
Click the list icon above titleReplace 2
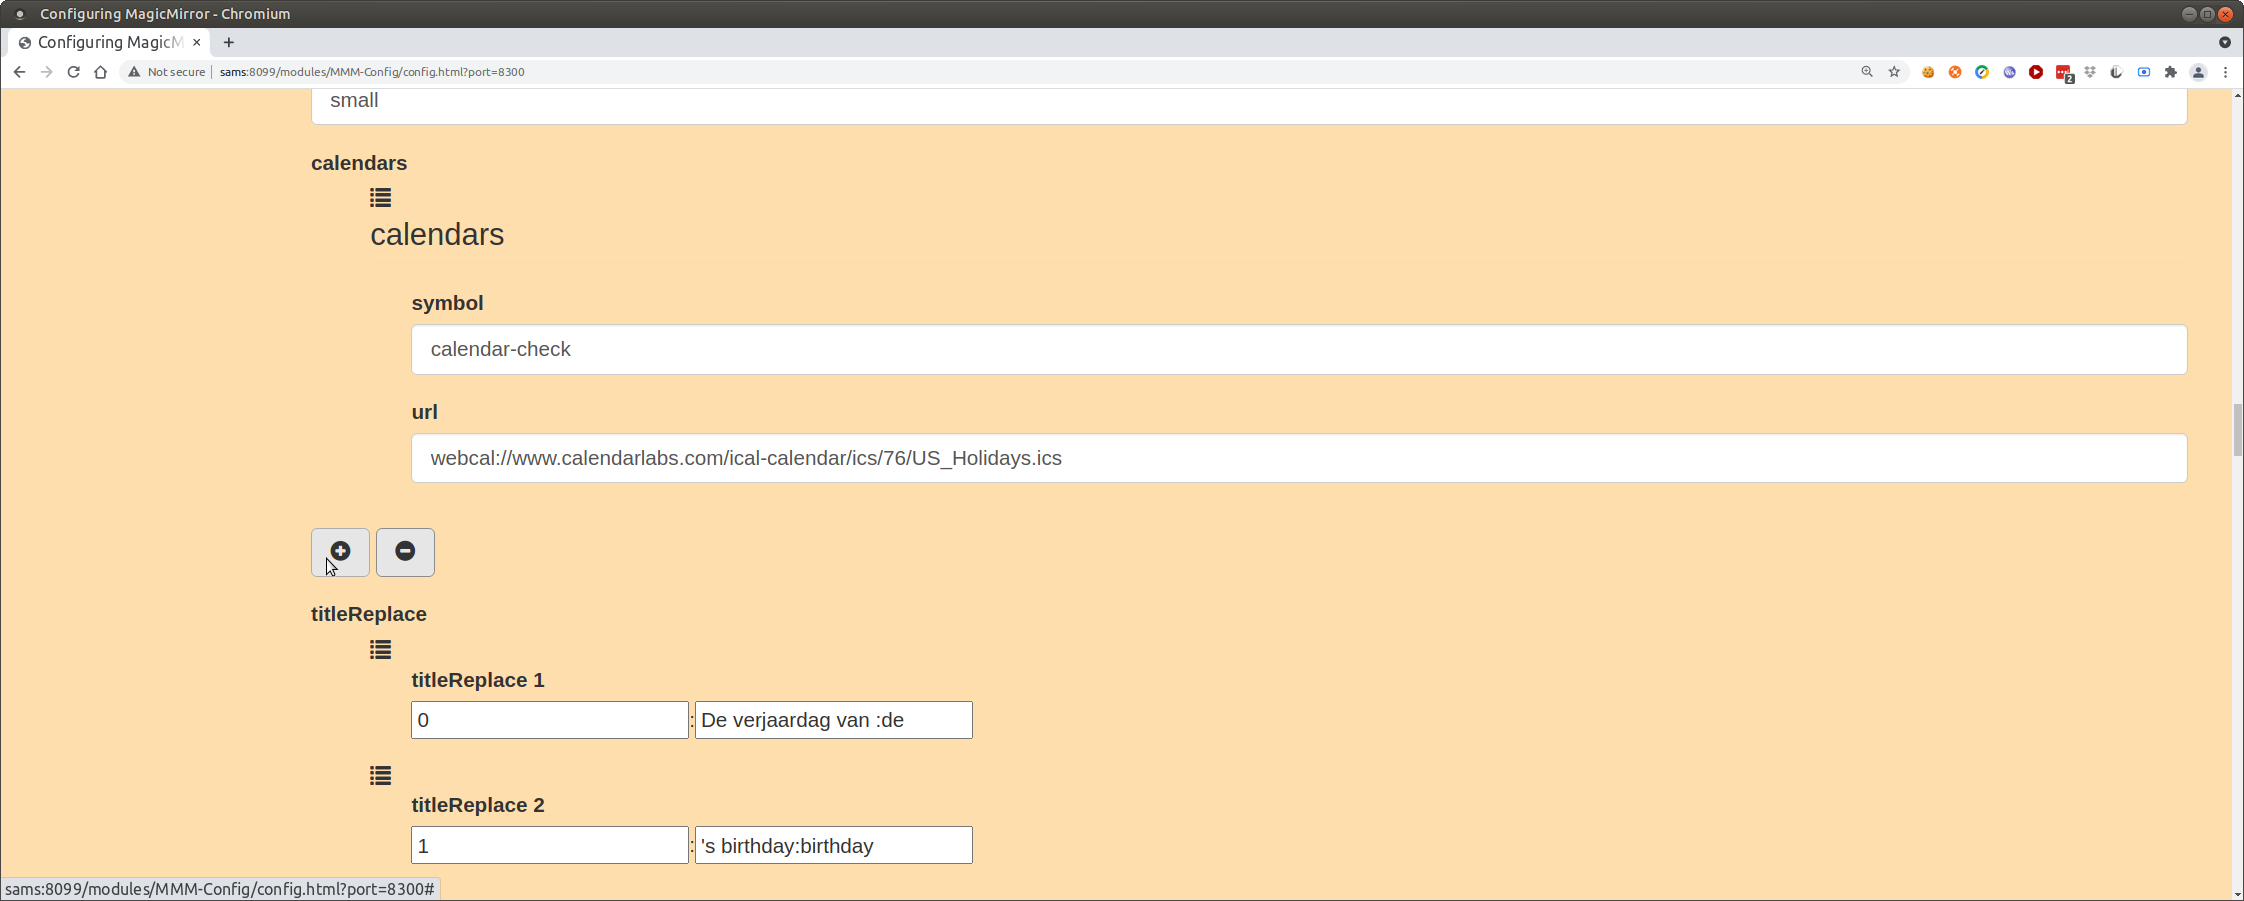click(x=380, y=776)
